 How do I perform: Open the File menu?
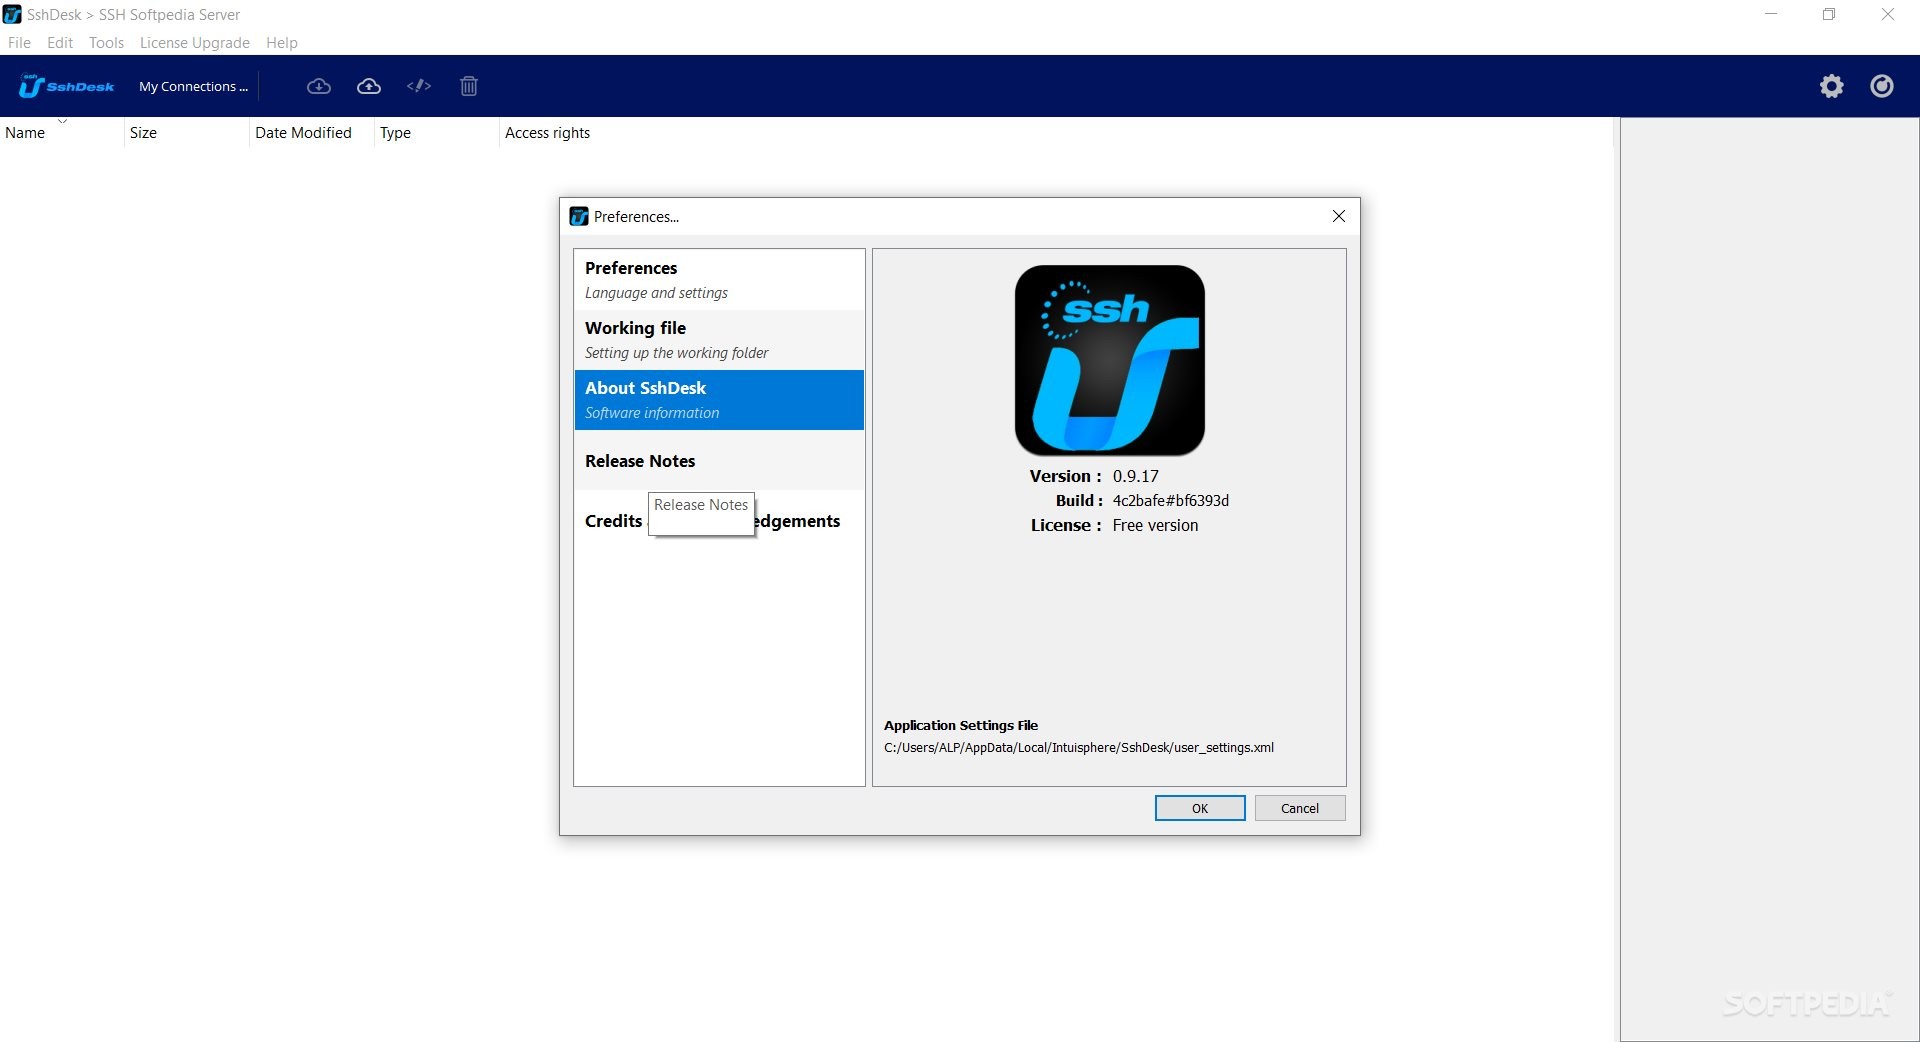[19, 42]
